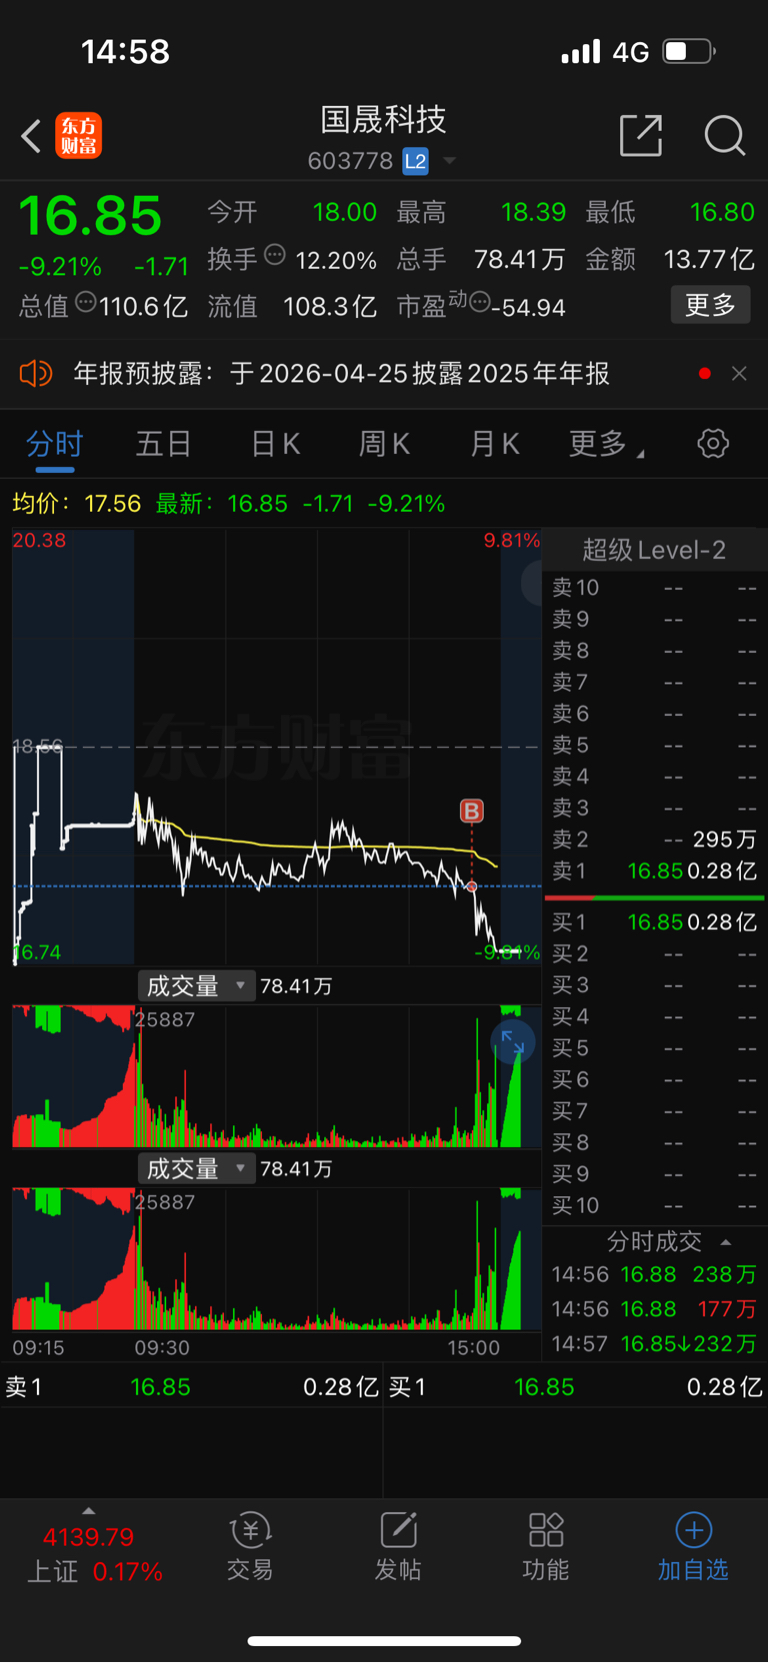Open search with the magnifier icon
768x1663 pixels.
725,135
